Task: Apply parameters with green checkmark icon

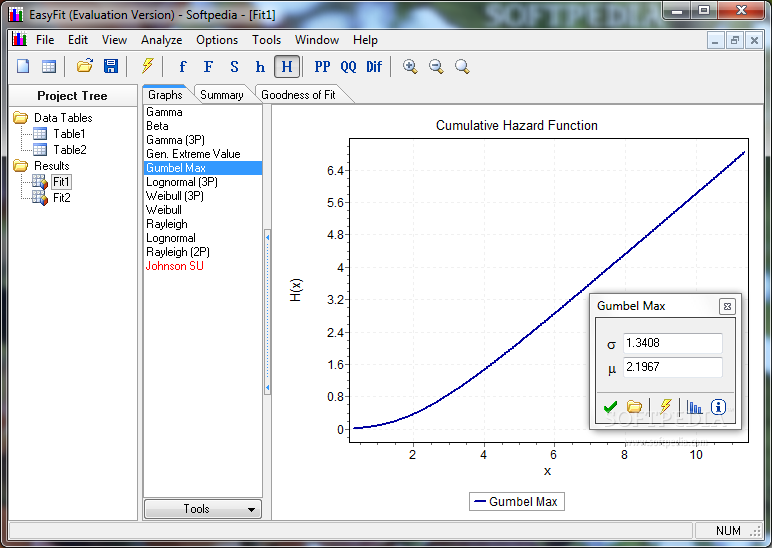Action: [610, 407]
